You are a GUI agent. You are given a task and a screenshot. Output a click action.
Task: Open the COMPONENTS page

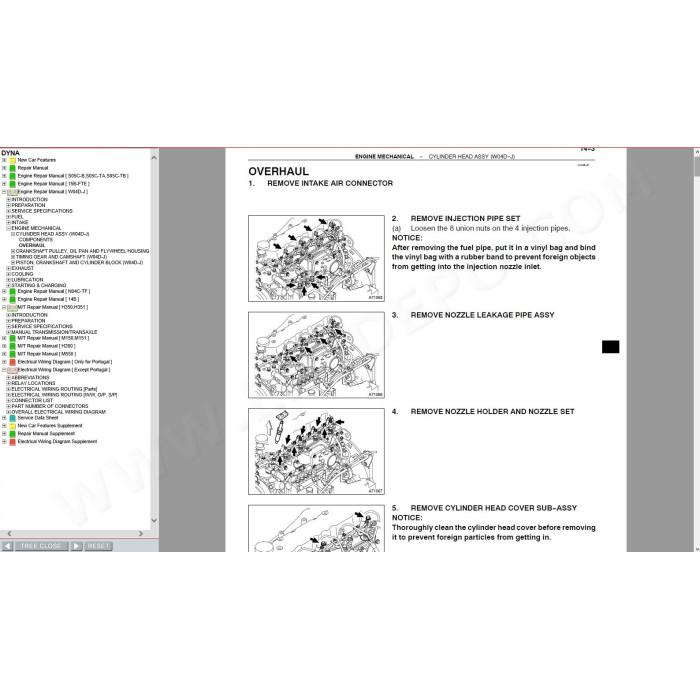pyautogui.click(x=36, y=240)
